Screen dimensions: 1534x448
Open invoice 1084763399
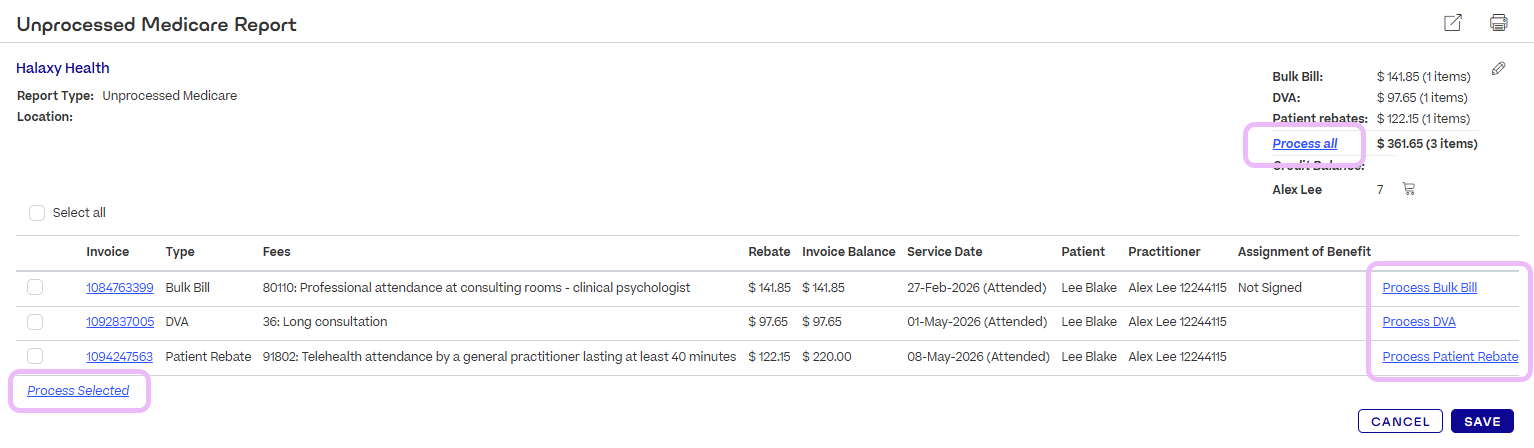120,288
